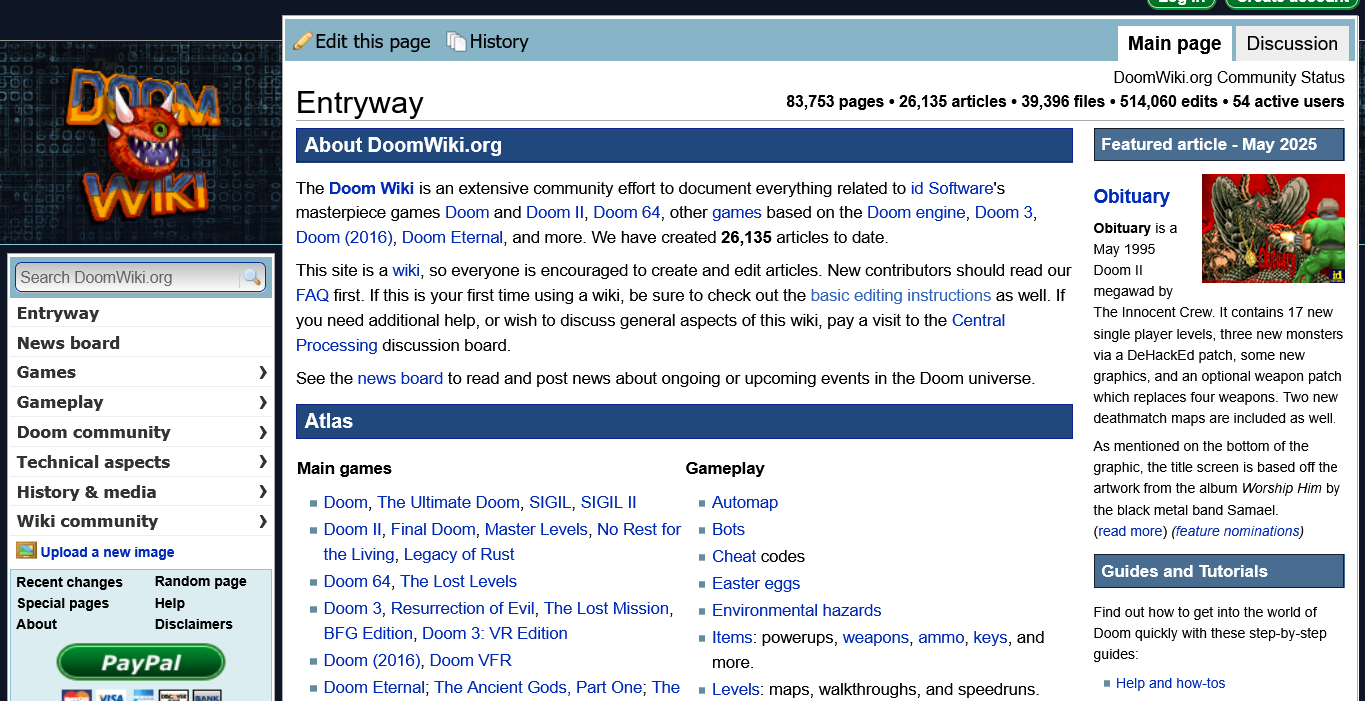Expand the Gameplay sidebar submenu
1365x701 pixels.
(263, 402)
